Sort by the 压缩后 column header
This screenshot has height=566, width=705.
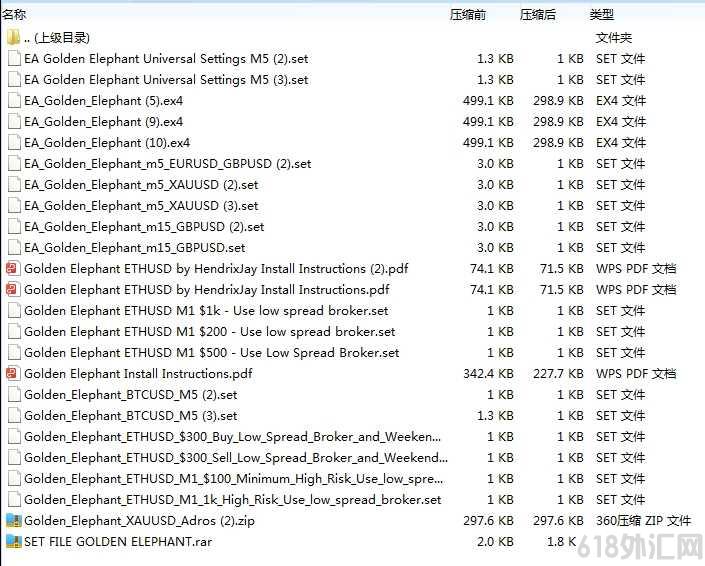pos(538,15)
